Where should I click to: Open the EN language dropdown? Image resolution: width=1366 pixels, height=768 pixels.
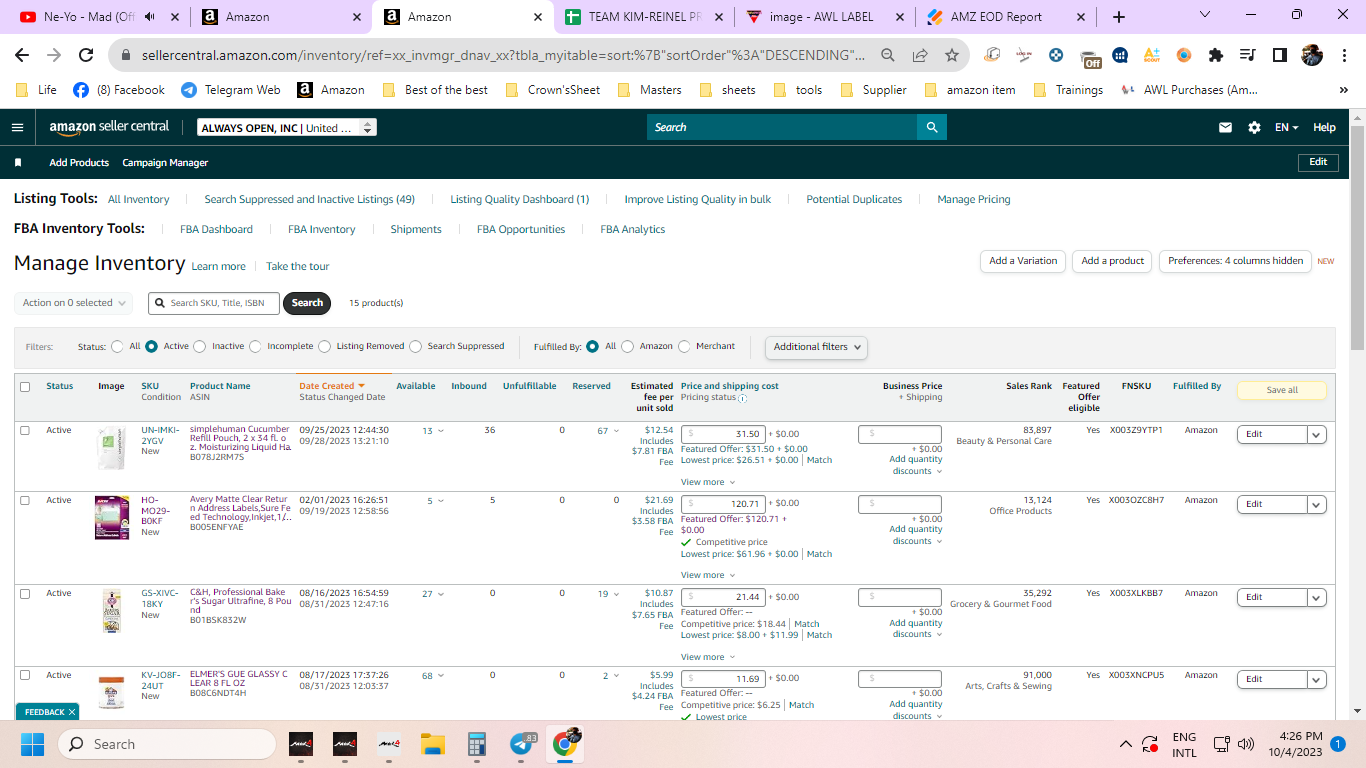(x=1286, y=128)
